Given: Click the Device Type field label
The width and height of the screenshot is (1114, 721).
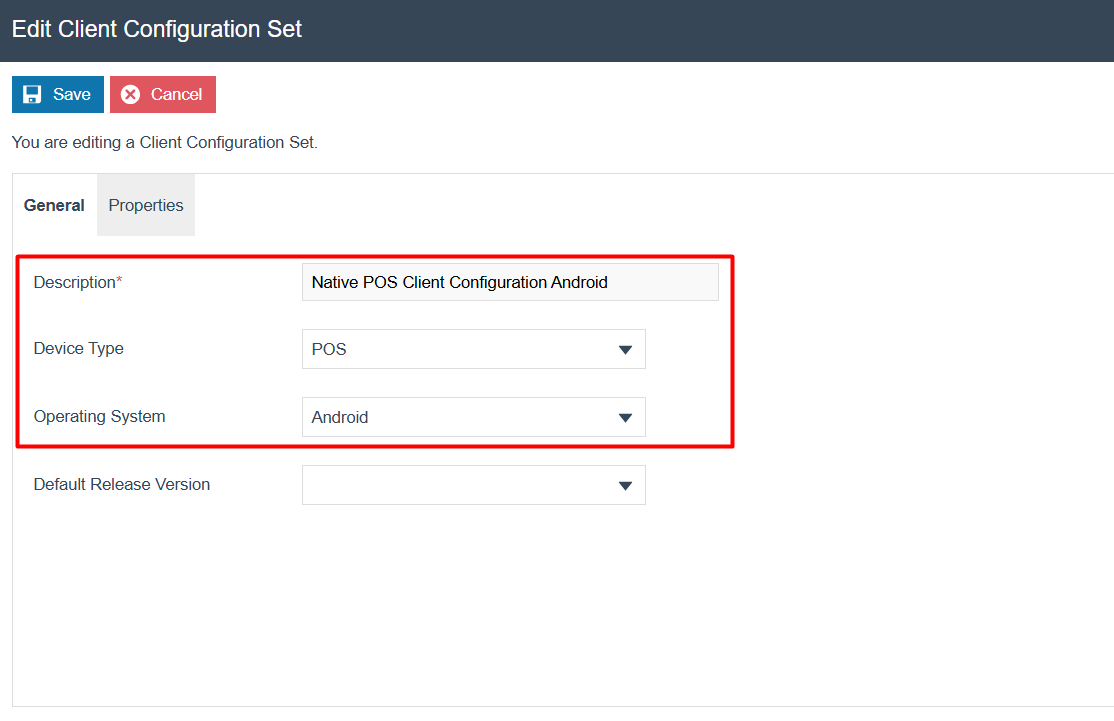Looking at the screenshot, I should (x=78, y=348).
